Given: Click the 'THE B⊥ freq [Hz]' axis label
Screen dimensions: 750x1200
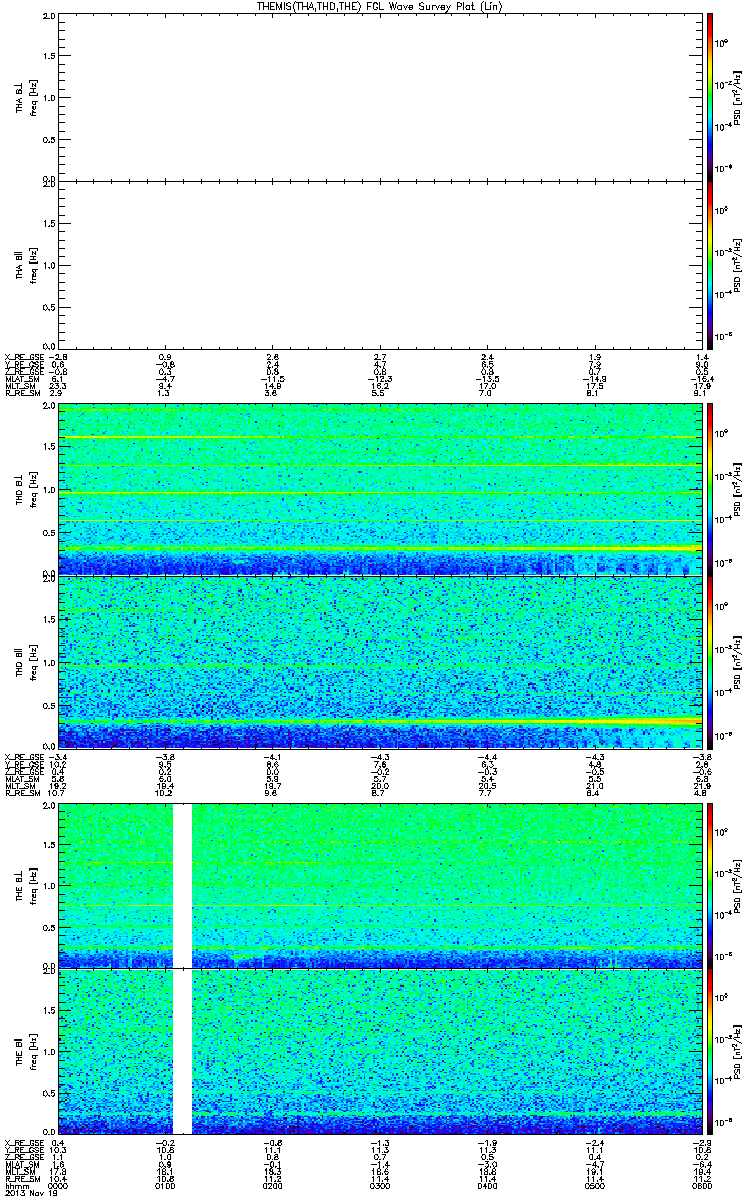Looking at the screenshot, I should [25, 886].
